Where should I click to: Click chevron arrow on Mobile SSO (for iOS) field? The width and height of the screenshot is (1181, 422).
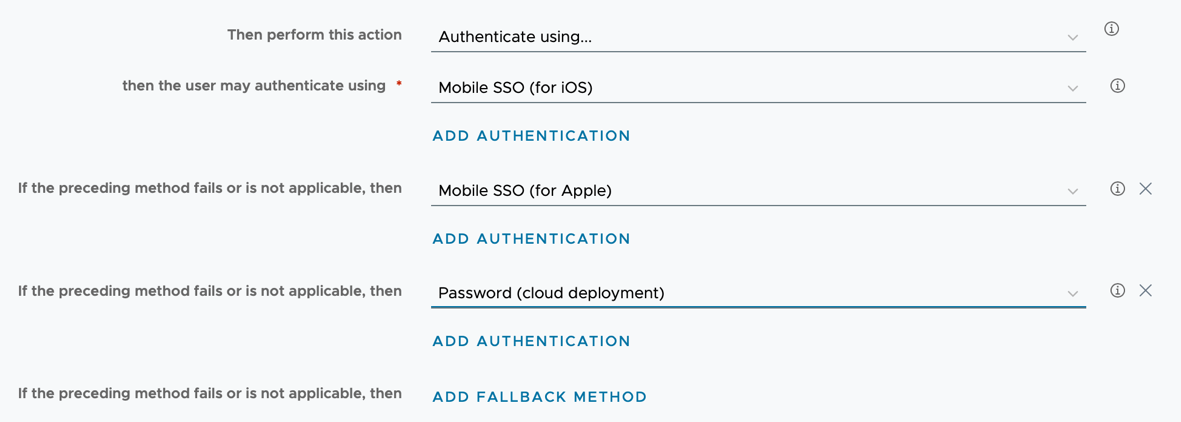1072,89
